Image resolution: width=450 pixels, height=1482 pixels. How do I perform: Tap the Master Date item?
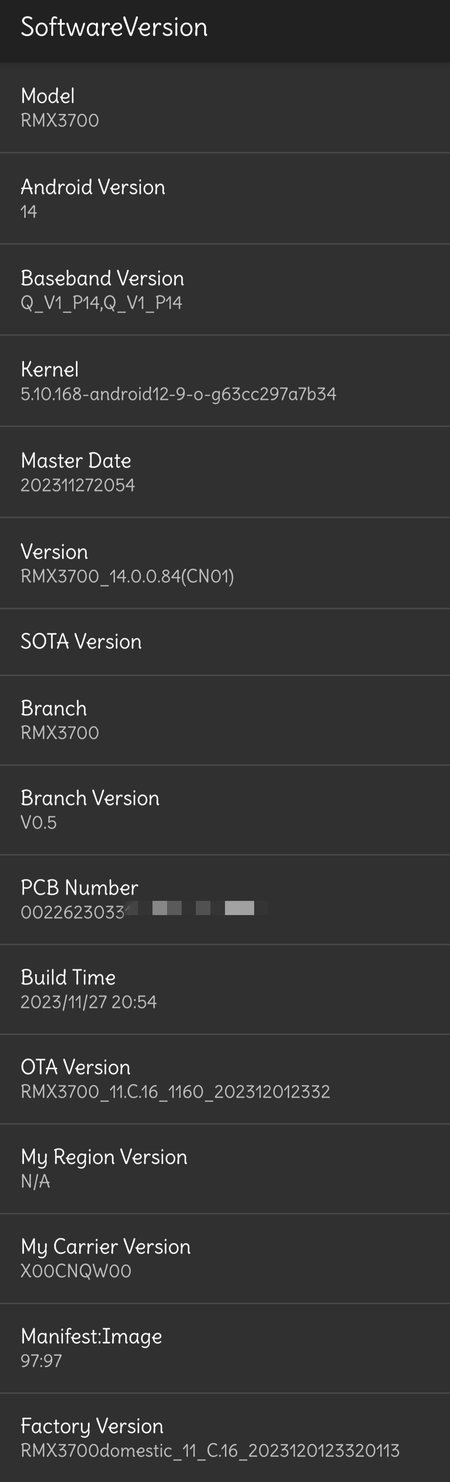[x=225, y=472]
